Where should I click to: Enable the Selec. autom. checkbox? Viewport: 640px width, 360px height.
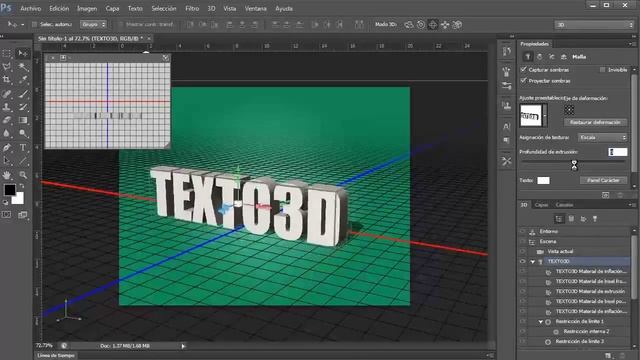point(34,24)
